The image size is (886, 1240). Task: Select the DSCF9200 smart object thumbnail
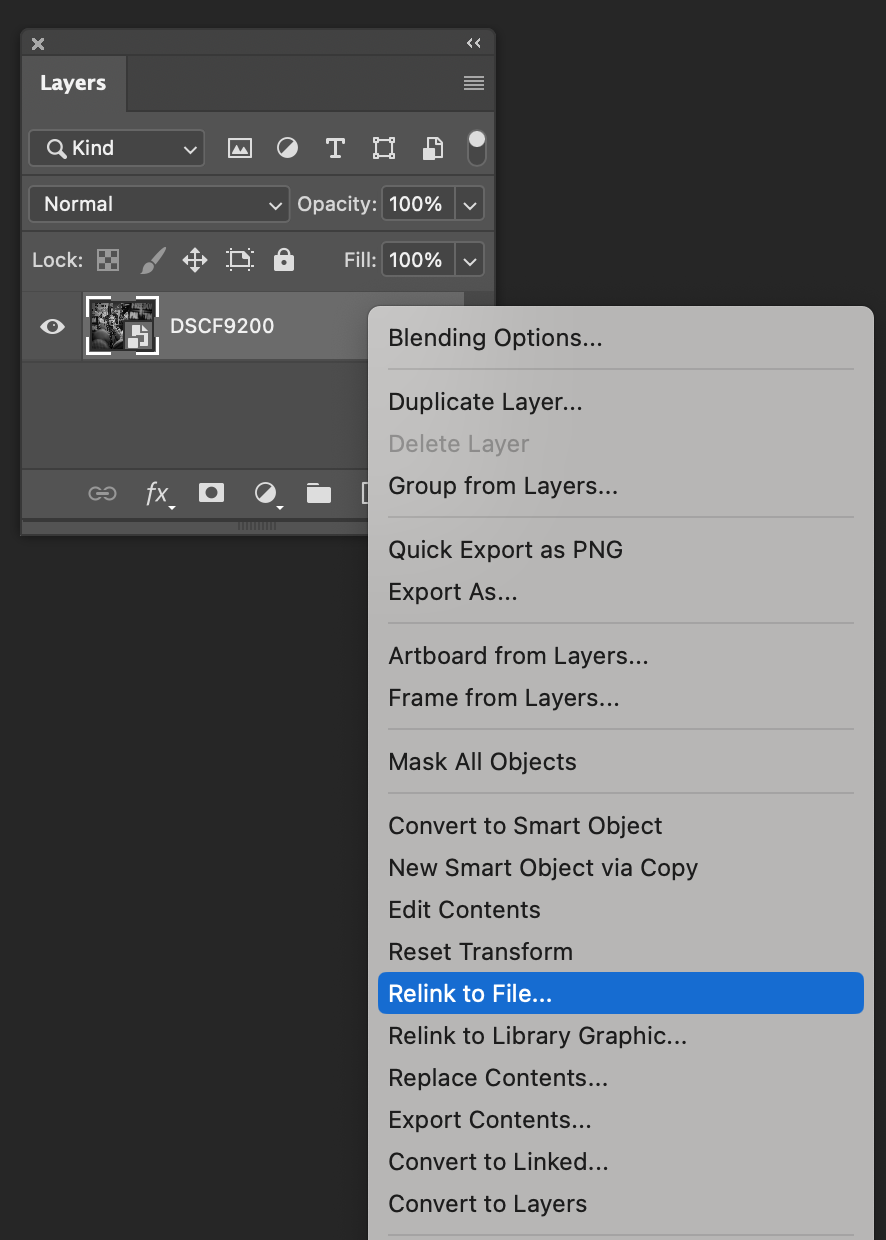tap(123, 325)
